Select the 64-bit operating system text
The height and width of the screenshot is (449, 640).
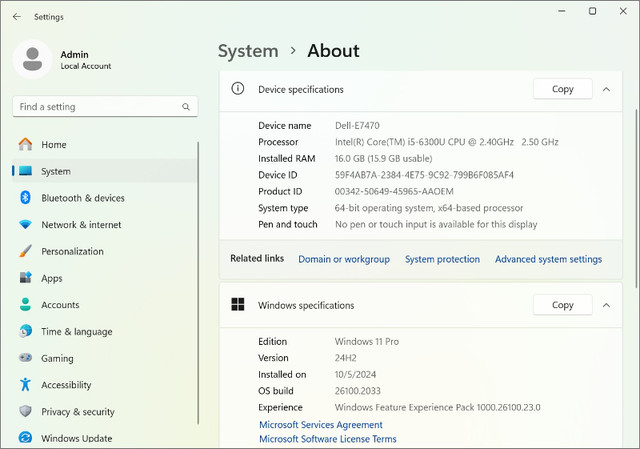(429, 208)
